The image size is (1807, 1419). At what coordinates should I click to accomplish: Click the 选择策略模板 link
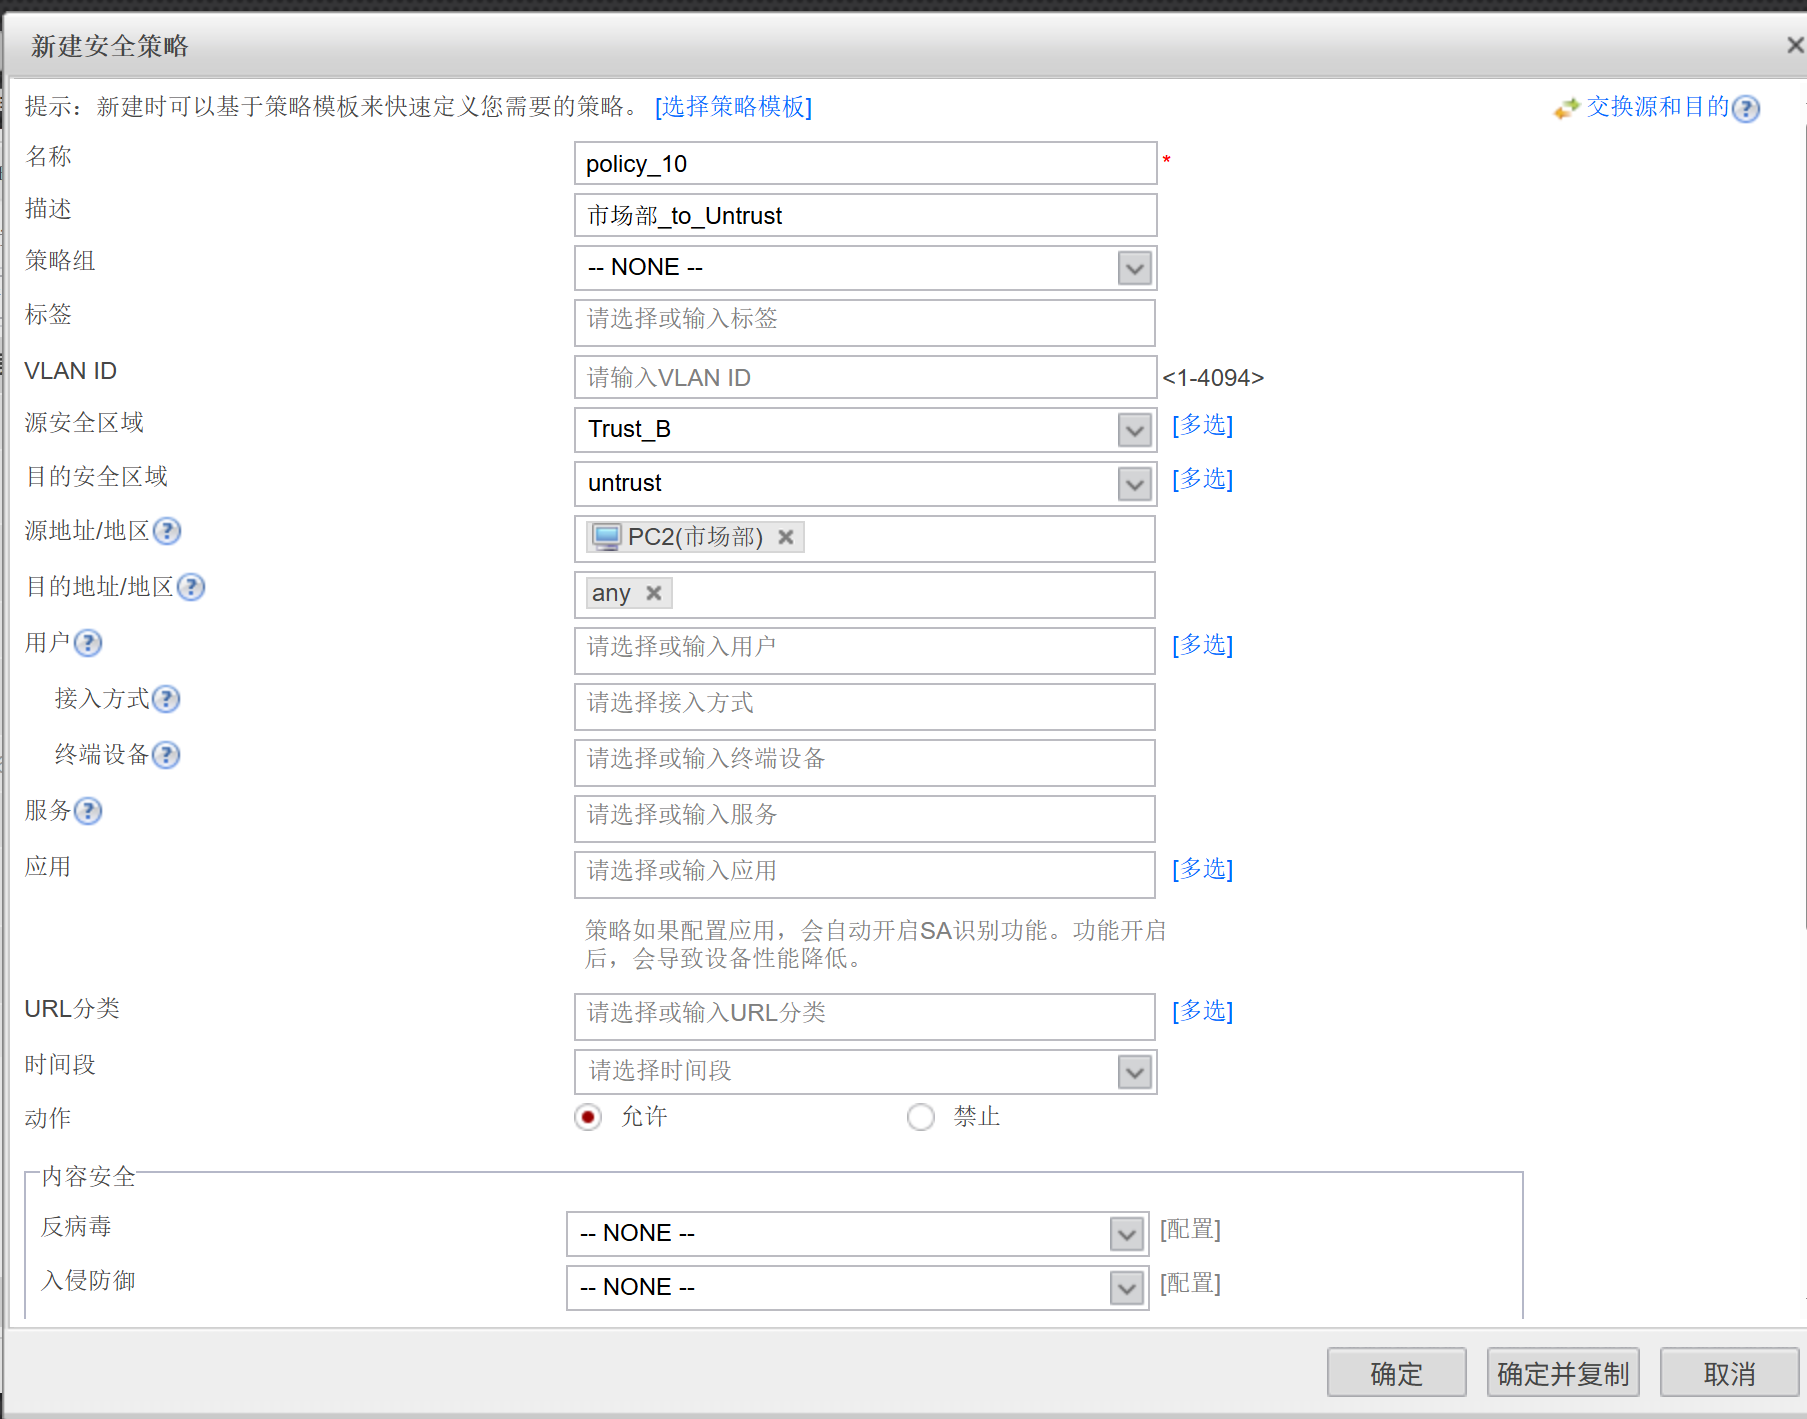click(733, 107)
